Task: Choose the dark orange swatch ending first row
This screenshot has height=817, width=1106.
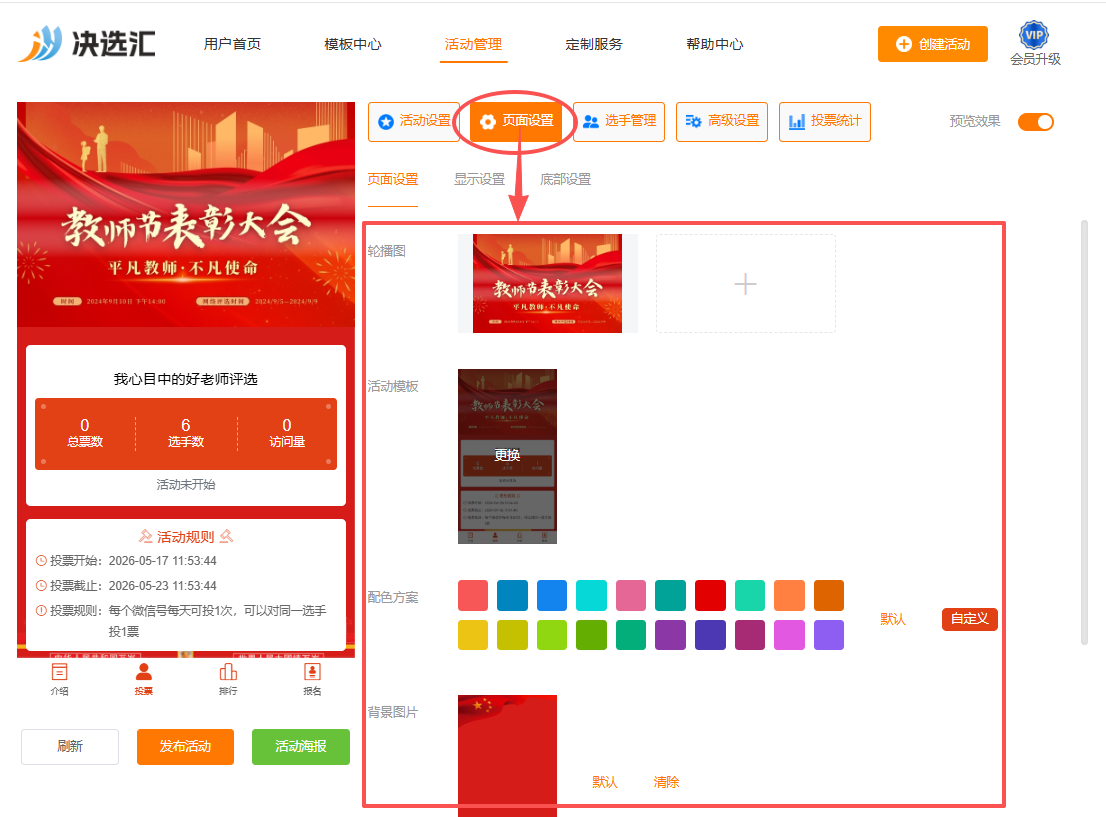Action: pos(829,595)
